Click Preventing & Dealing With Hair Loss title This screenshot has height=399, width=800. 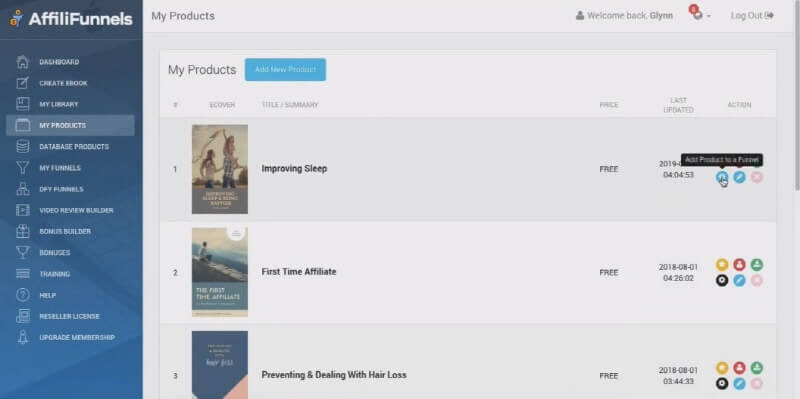(334, 375)
